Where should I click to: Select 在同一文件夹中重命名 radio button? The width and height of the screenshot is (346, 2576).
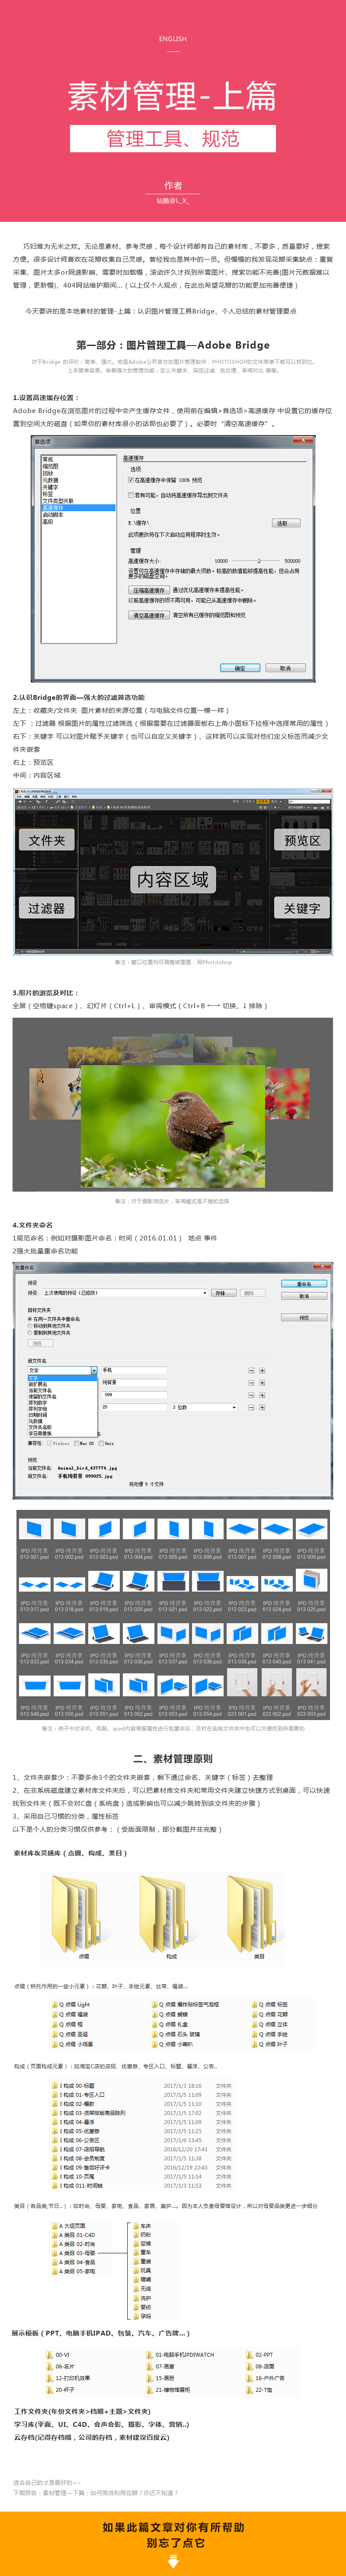point(30,1319)
